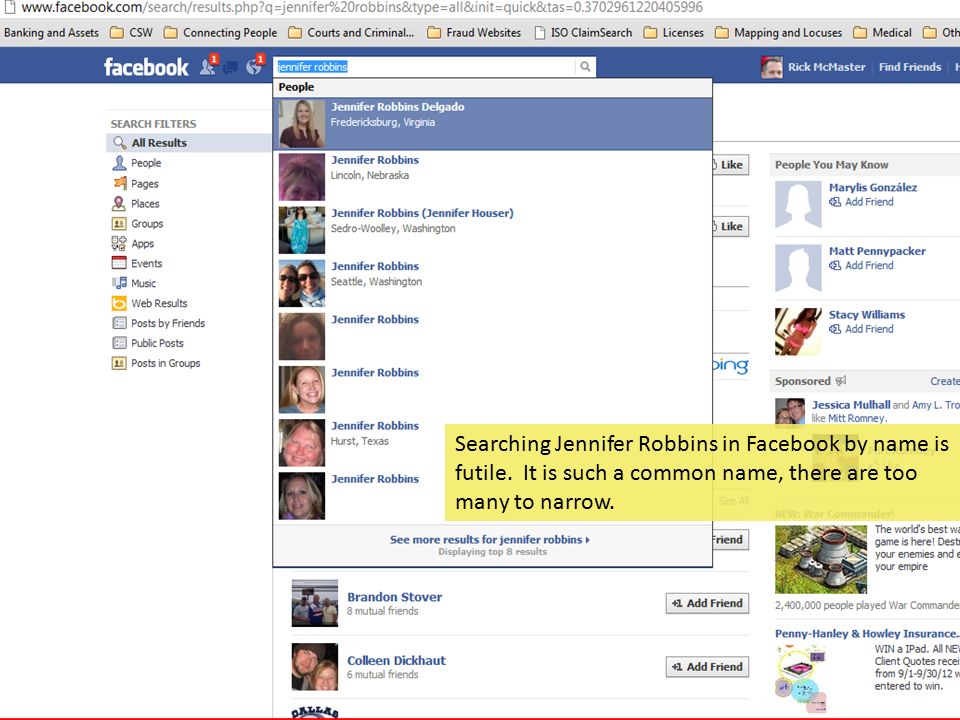Open Stacy Williams' profile
Viewport: 960px width, 720px height.
pyautogui.click(x=866, y=315)
